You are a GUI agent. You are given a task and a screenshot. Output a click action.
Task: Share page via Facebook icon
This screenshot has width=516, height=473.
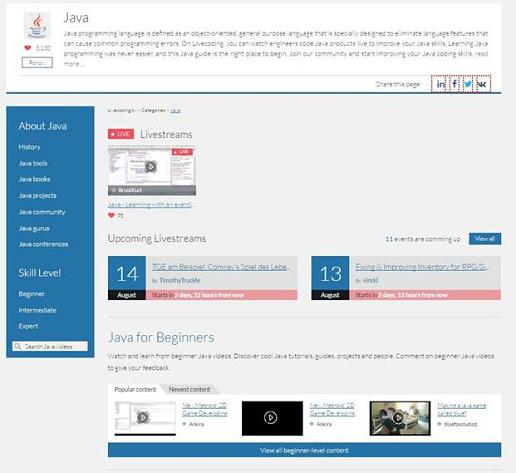pos(455,84)
